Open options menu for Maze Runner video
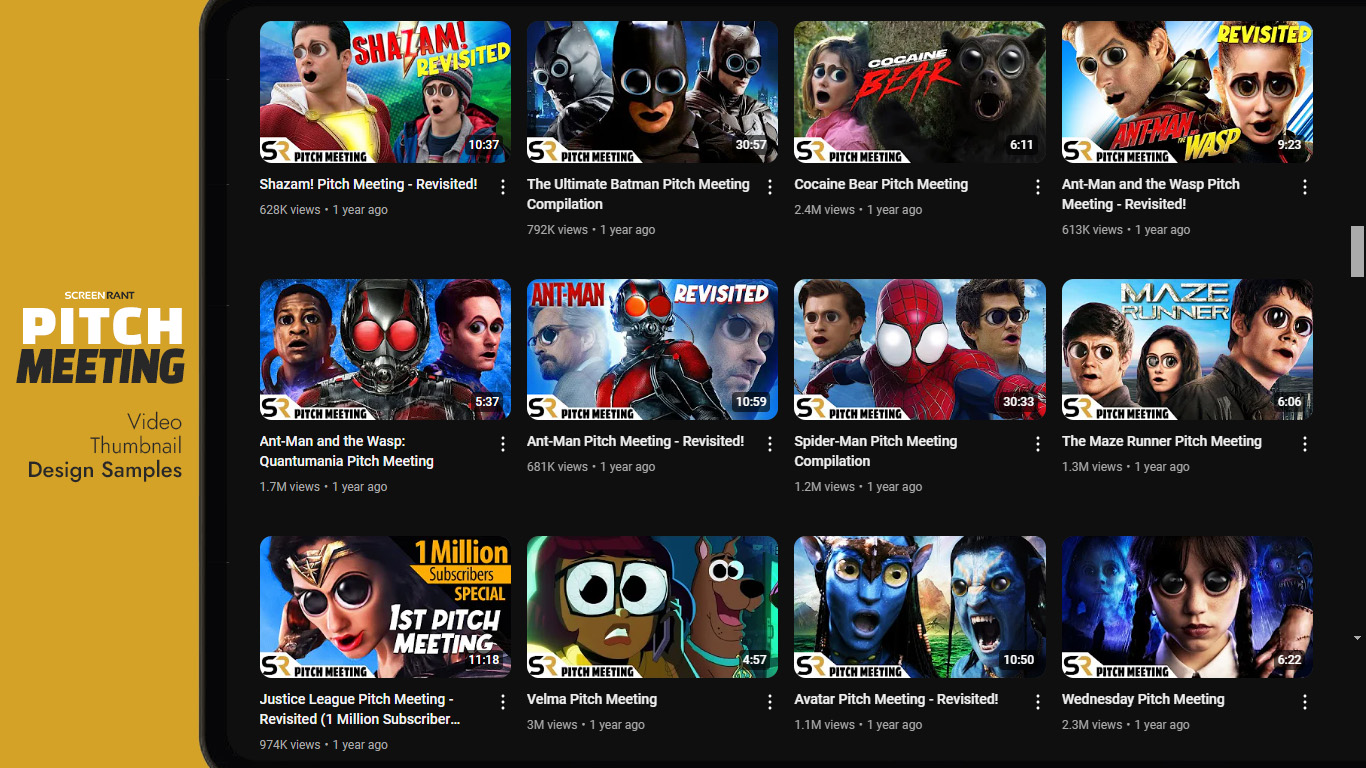This screenshot has width=1366, height=768. point(1305,444)
